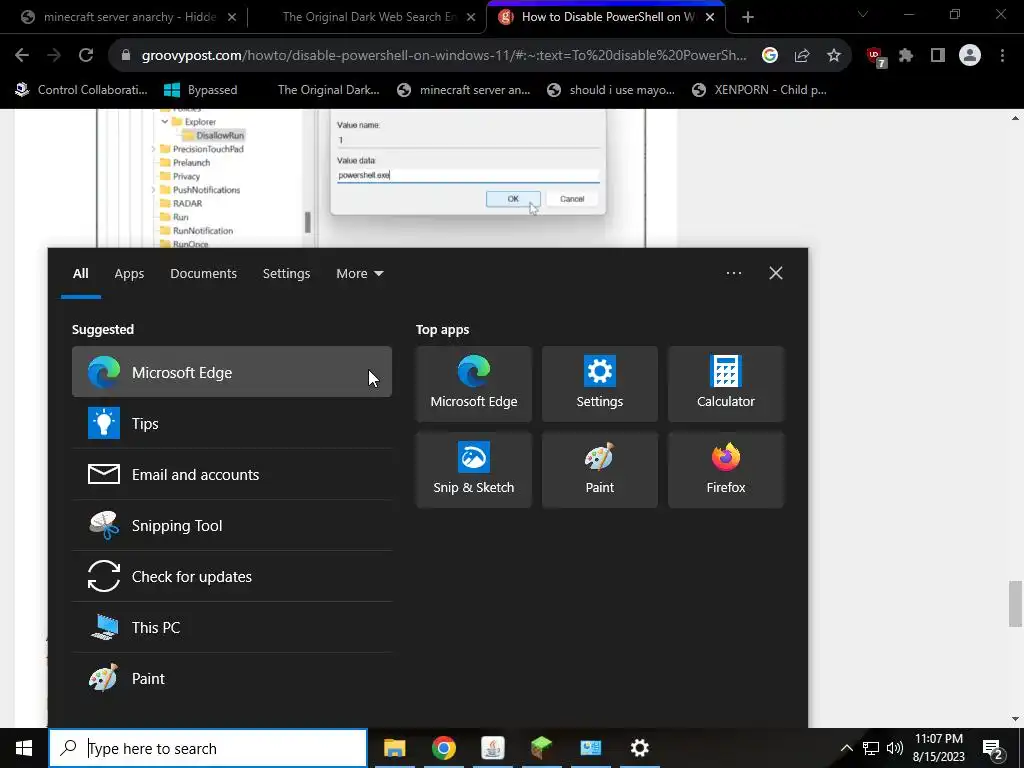
Task: Close the Windows search panel
Action: click(x=775, y=273)
